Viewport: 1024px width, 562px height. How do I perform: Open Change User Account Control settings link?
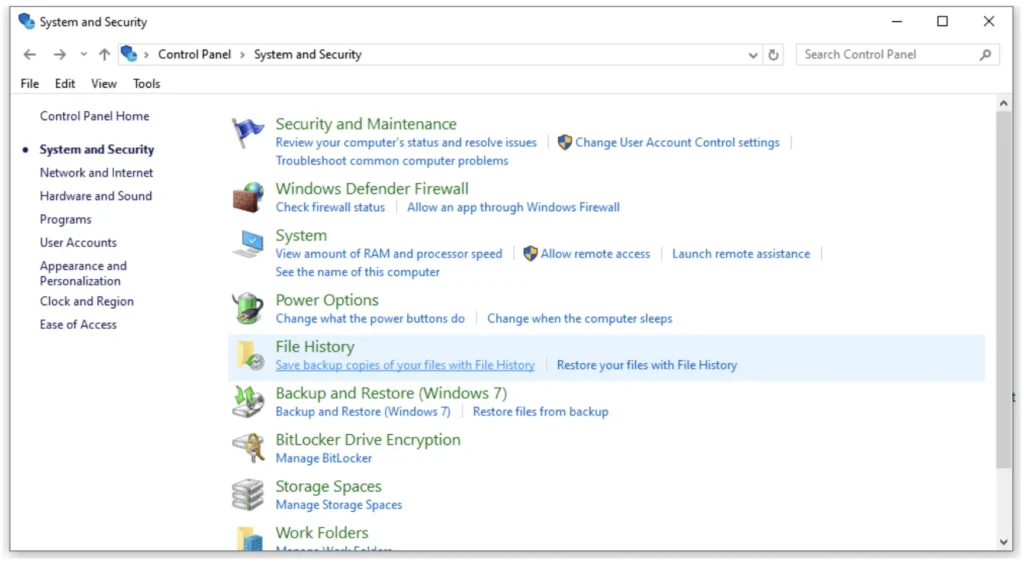[x=677, y=143]
